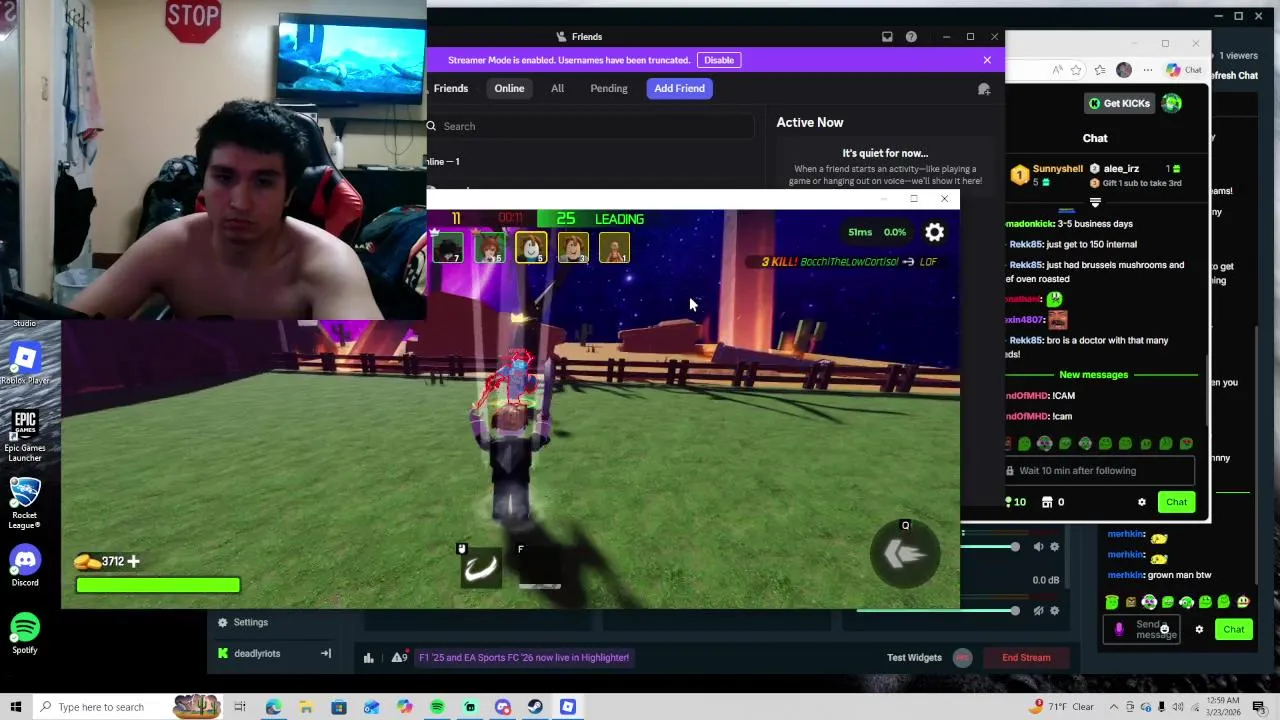Screen dimensions: 1280x720
Task: Click the KICKs balance icon showing 10
Action: pos(1009,502)
